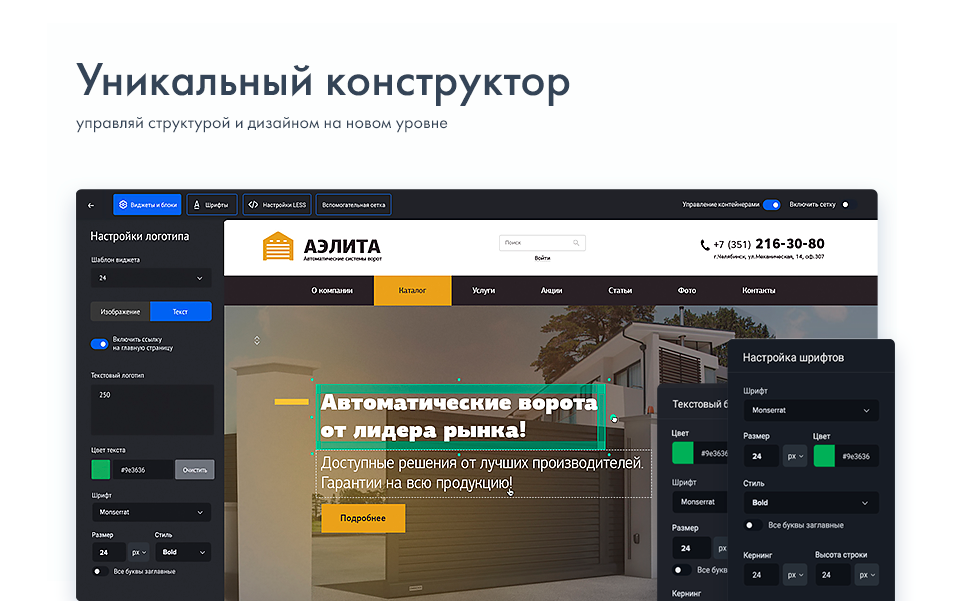This screenshot has height=601, width=979.
Task: Open Шрифт dropdown in Настройка шрифтов
Action: [810, 410]
